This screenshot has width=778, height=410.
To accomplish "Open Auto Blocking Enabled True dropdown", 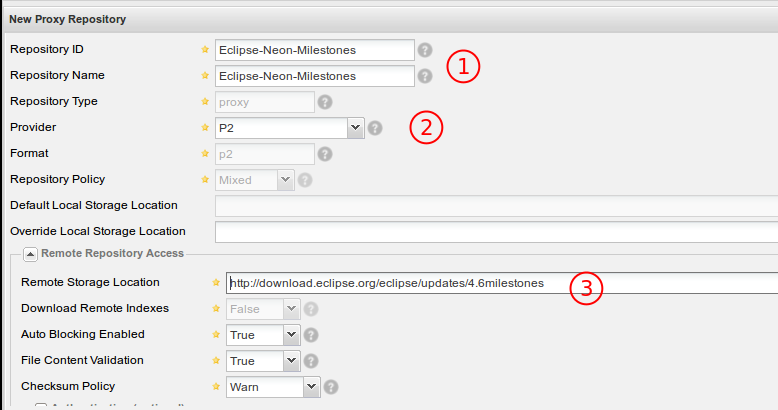I will (x=291, y=335).
